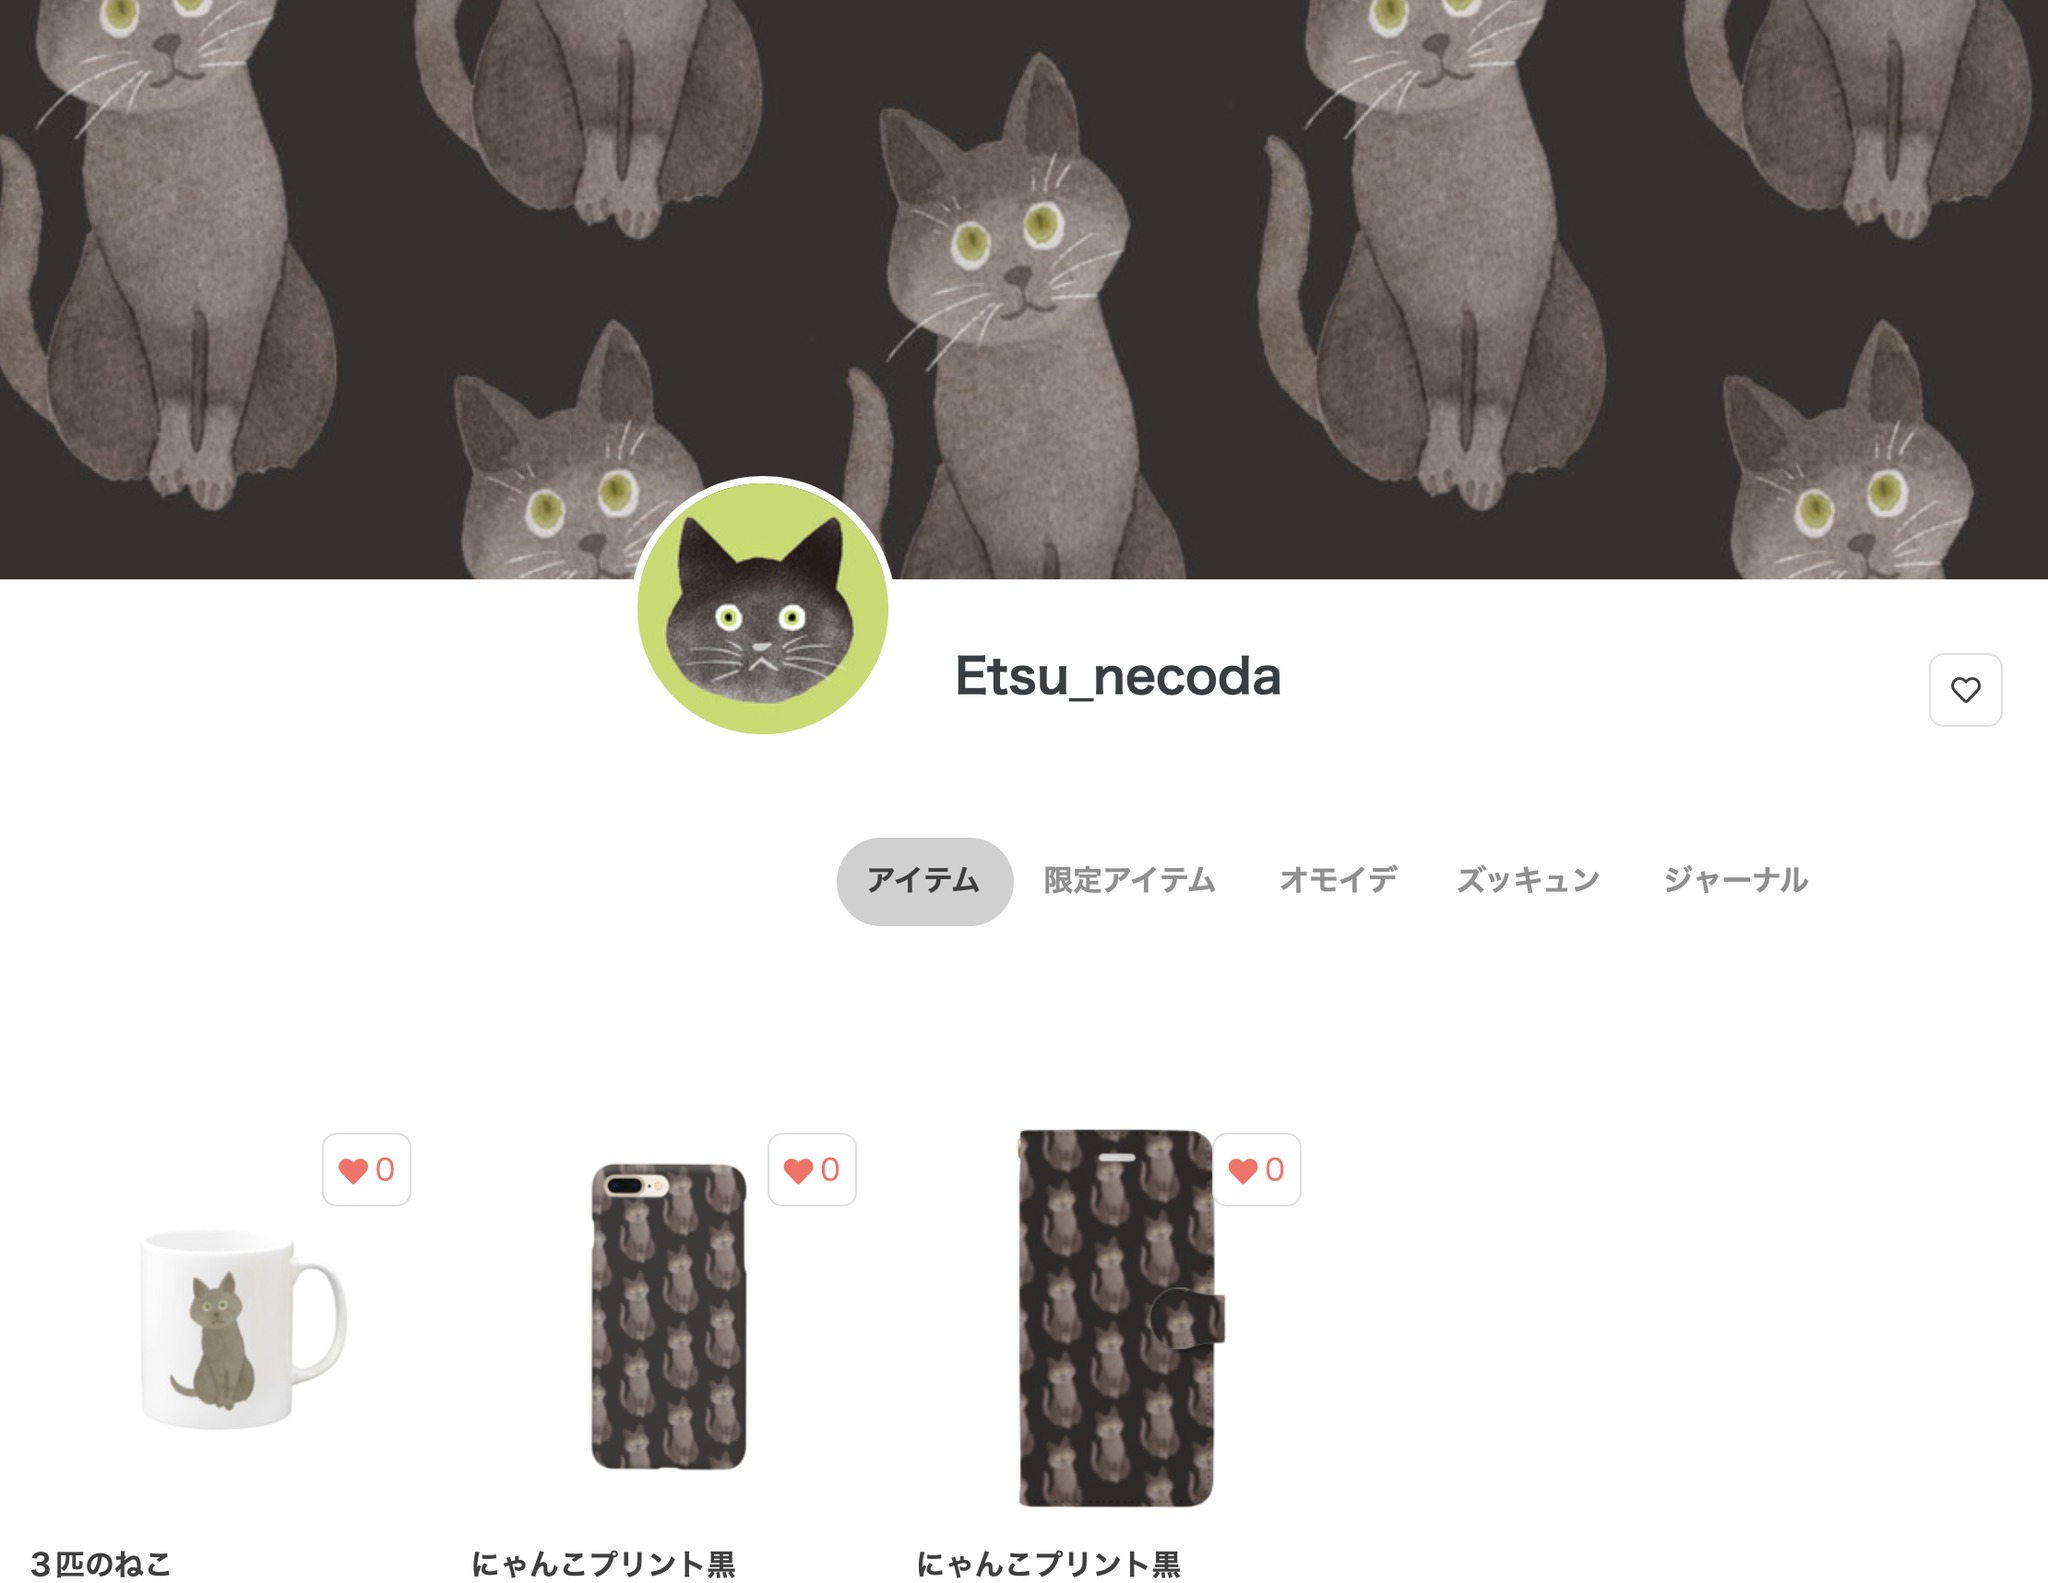Like the notebook-style cat print case
The image size is (2048, 1583).
pos(1256,1169)
